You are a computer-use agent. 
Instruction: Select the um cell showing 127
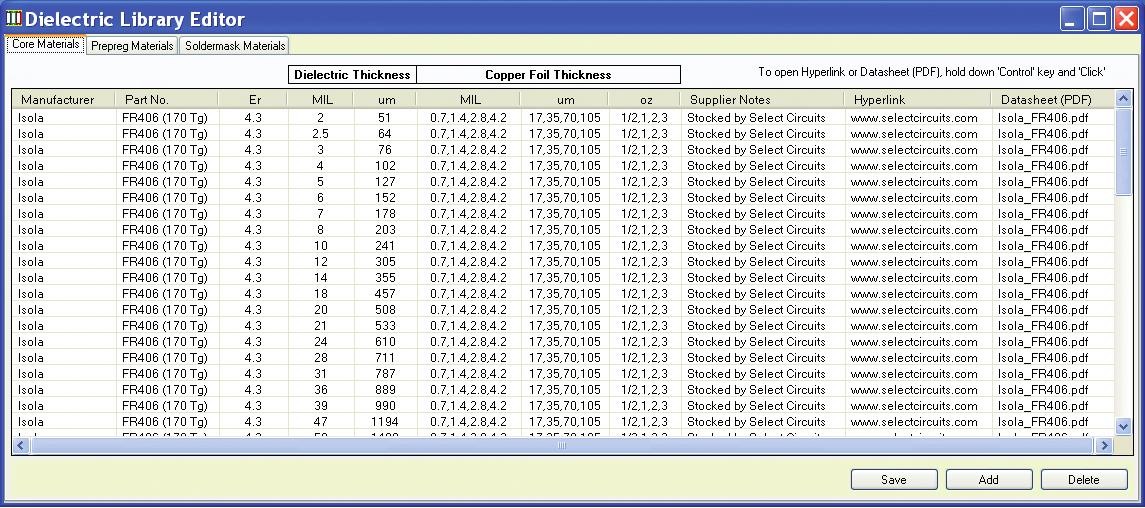pyautogui.click(x=385, y=182)
